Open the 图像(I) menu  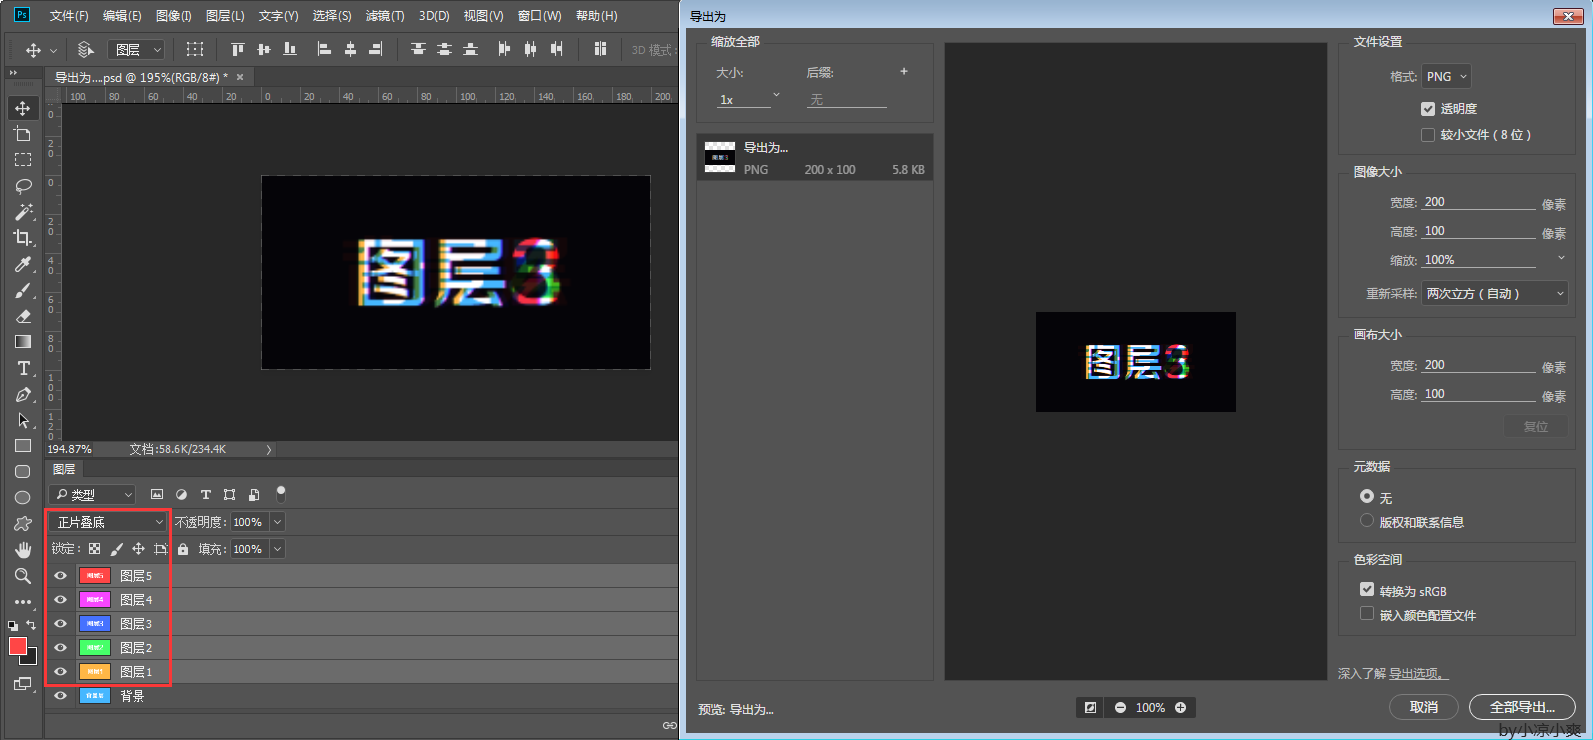point(173,15)
